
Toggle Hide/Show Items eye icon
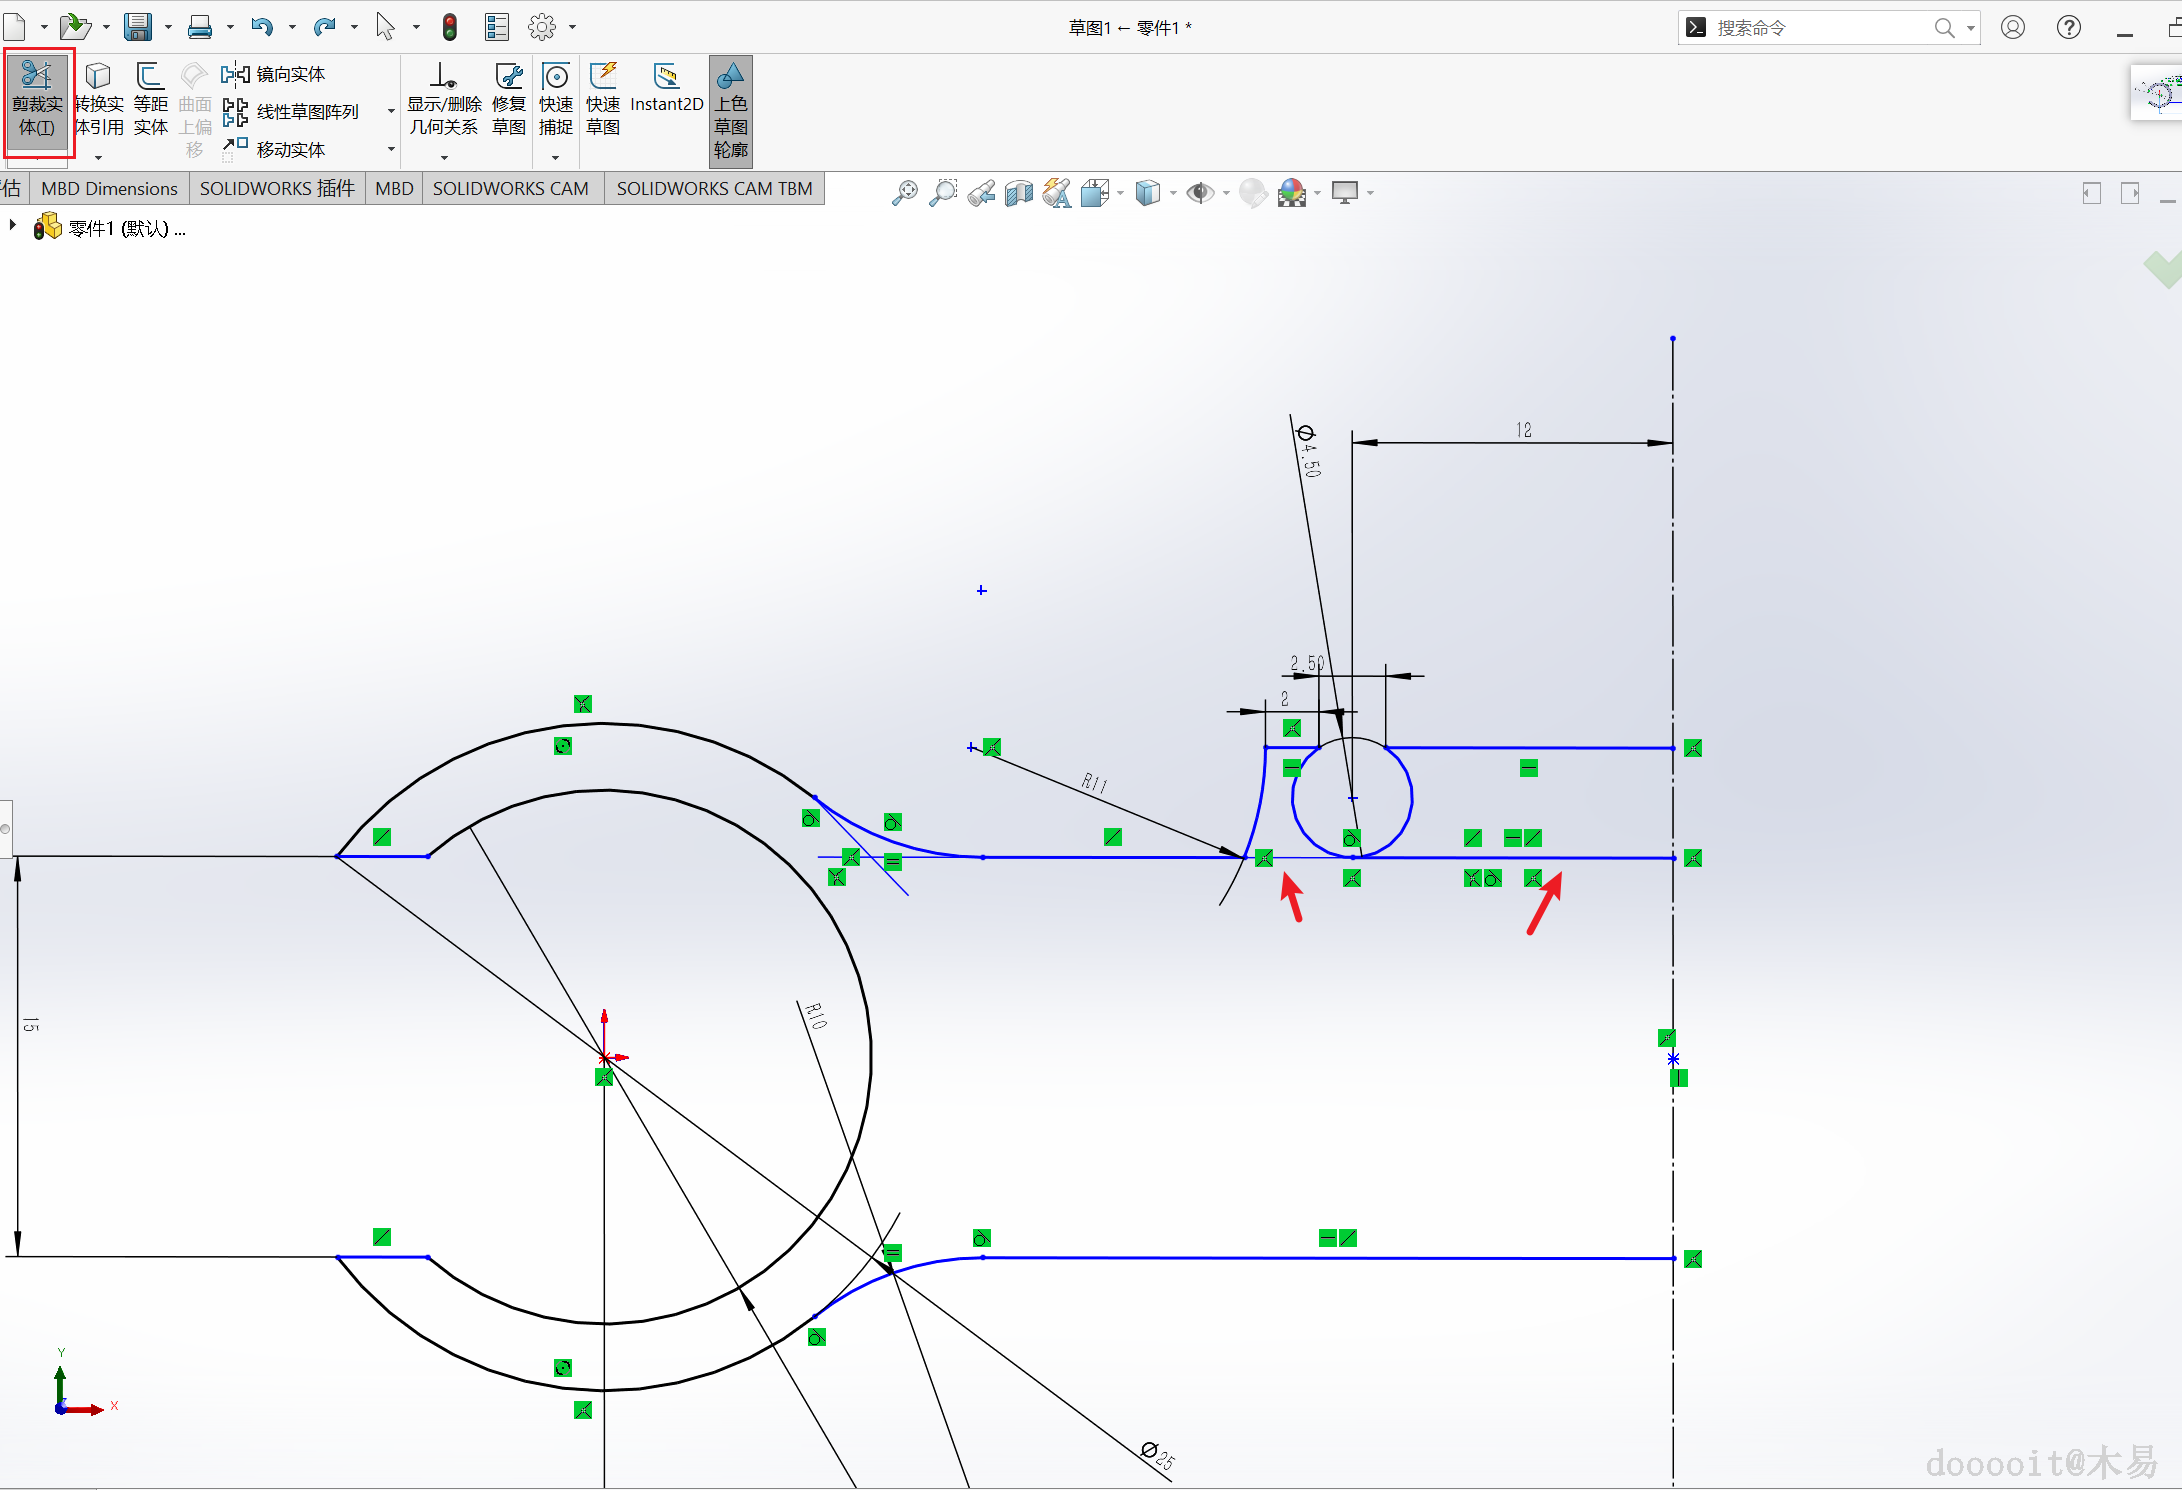(1198, 193)
